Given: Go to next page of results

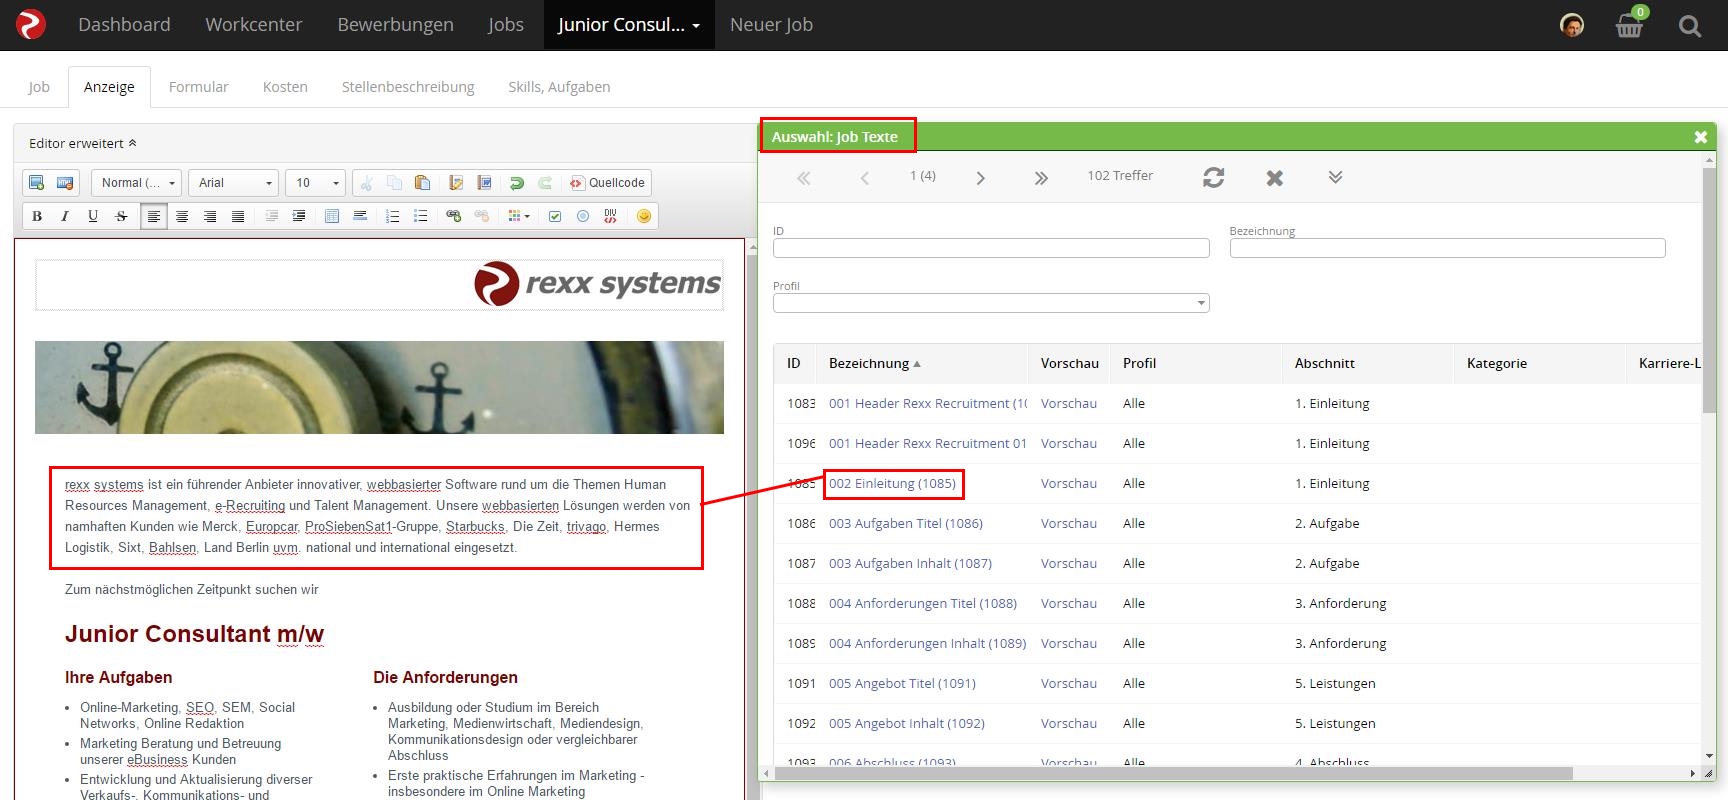Looking at the screenshot, I should (981, 178).
